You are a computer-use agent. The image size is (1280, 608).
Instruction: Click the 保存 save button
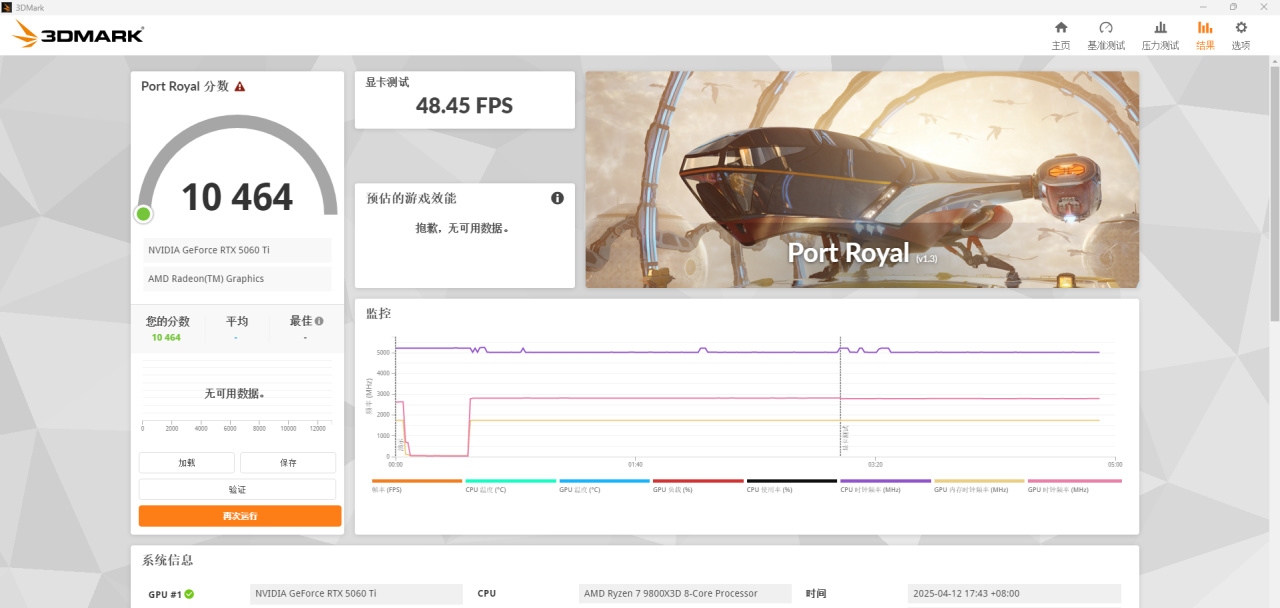click(288, 463)
